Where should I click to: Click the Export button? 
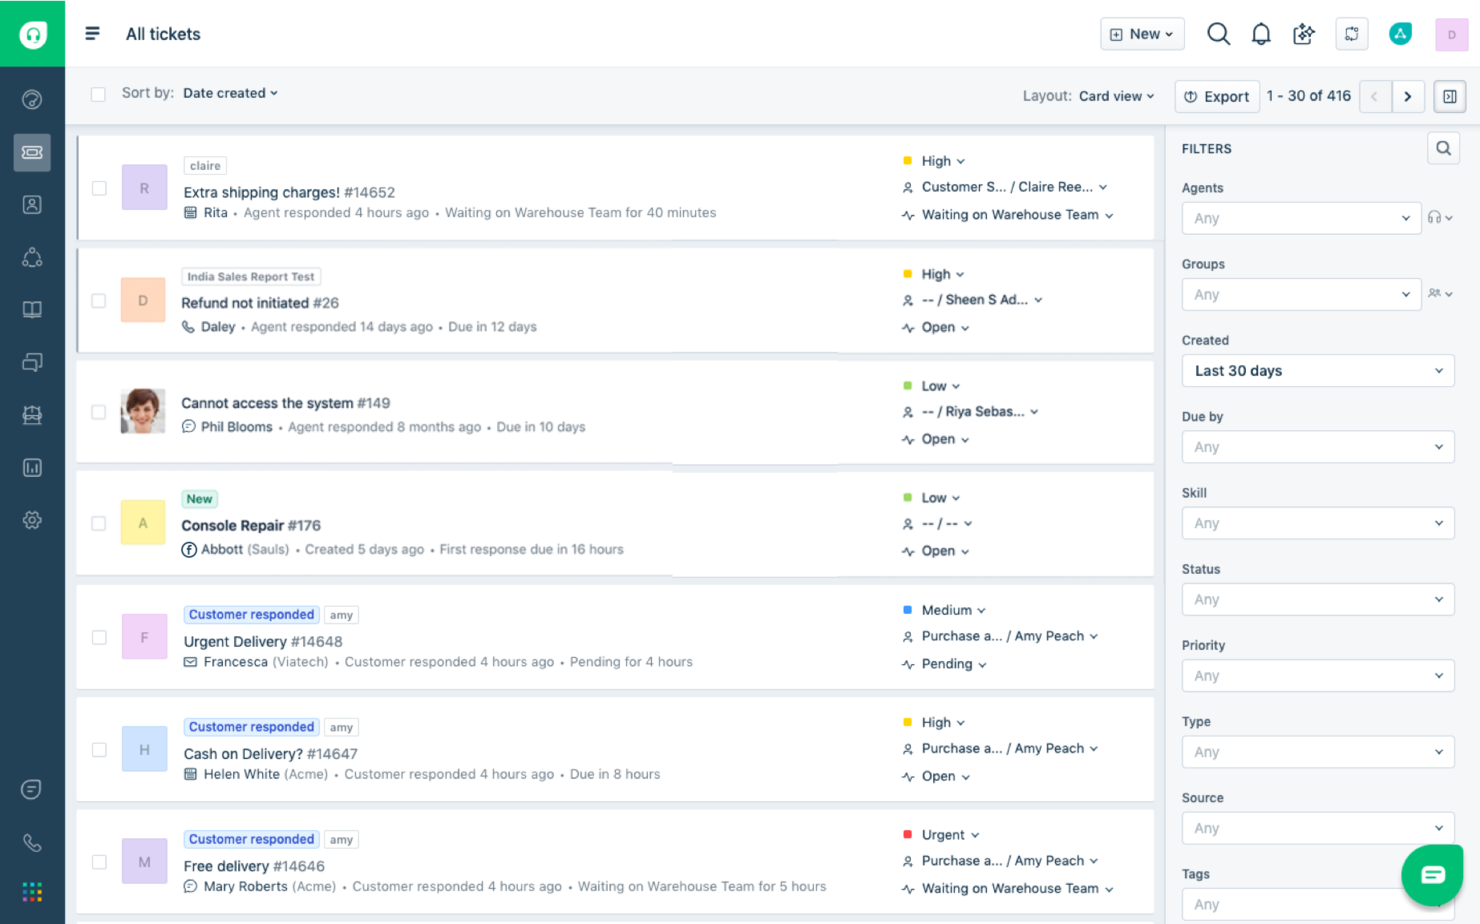point(1217,96)
